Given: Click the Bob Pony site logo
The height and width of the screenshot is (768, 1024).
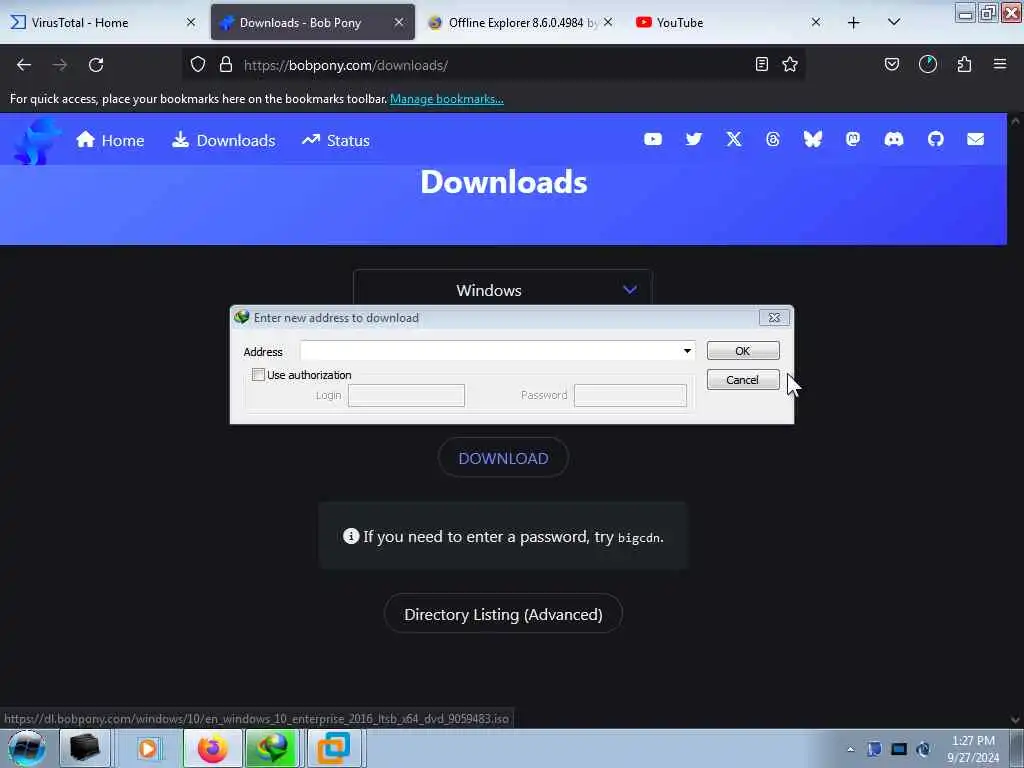Looking at the screenshot, I should 37,141.
